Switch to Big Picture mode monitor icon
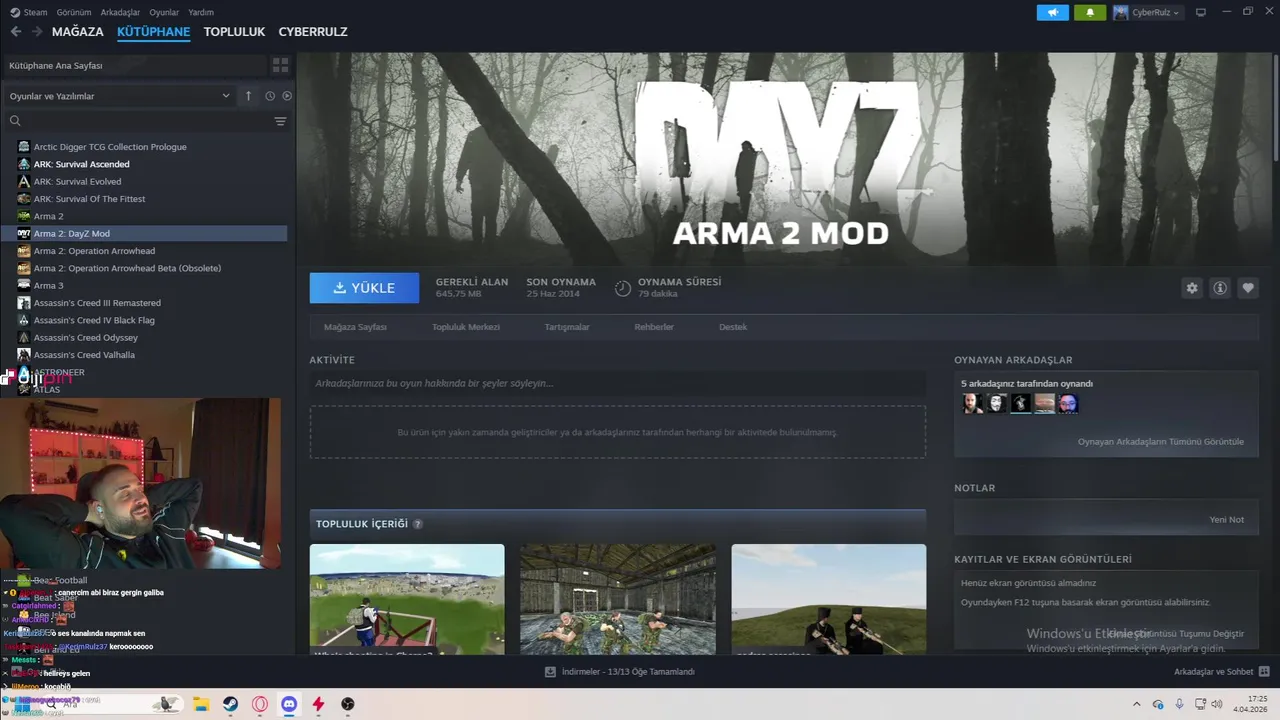 1201,12
